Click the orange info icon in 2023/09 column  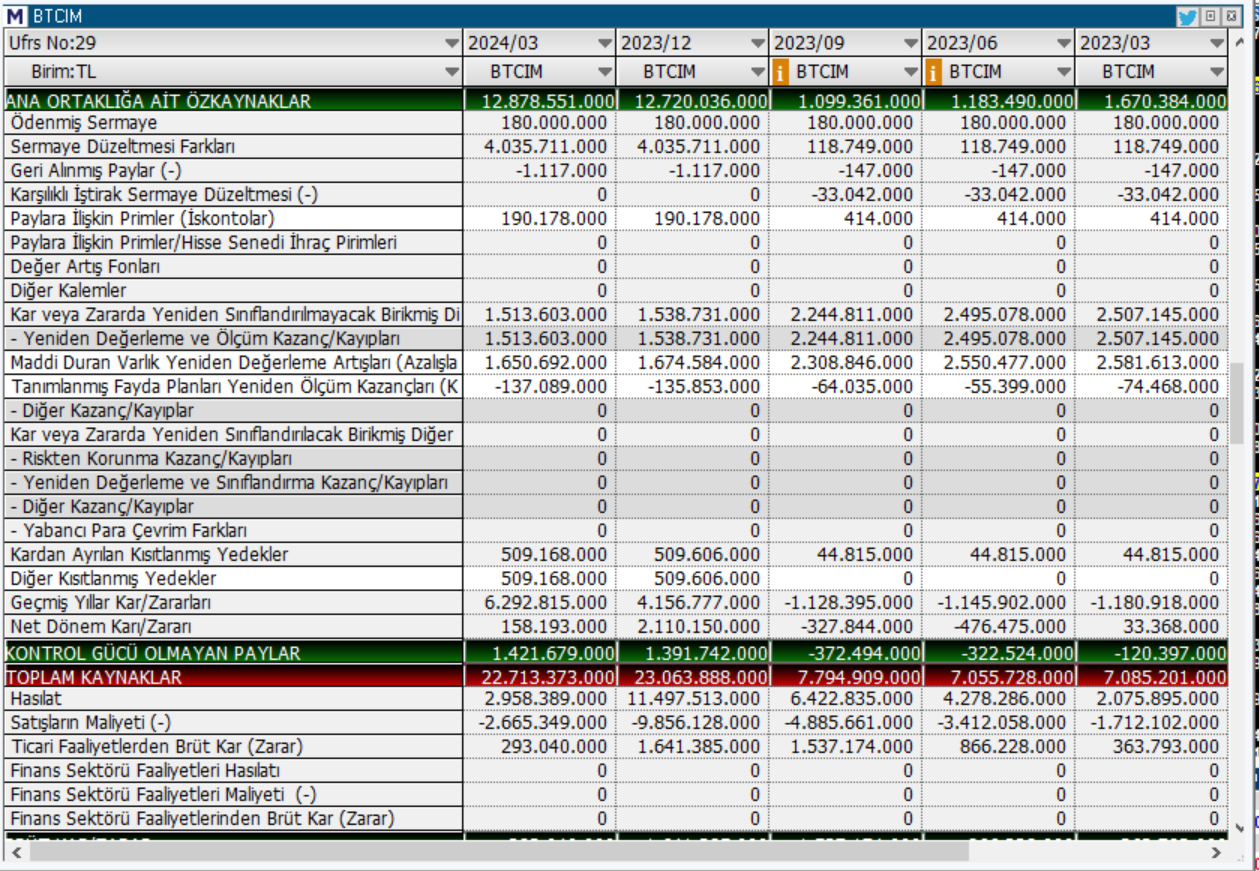pyautogui.click(x=782, y=72)
